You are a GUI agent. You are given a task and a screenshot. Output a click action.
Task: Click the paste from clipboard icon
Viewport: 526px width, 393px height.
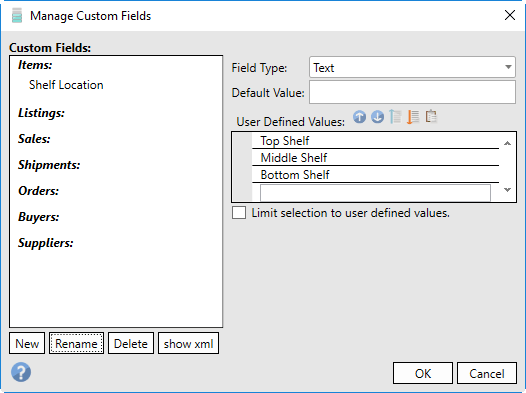(431, 117)
